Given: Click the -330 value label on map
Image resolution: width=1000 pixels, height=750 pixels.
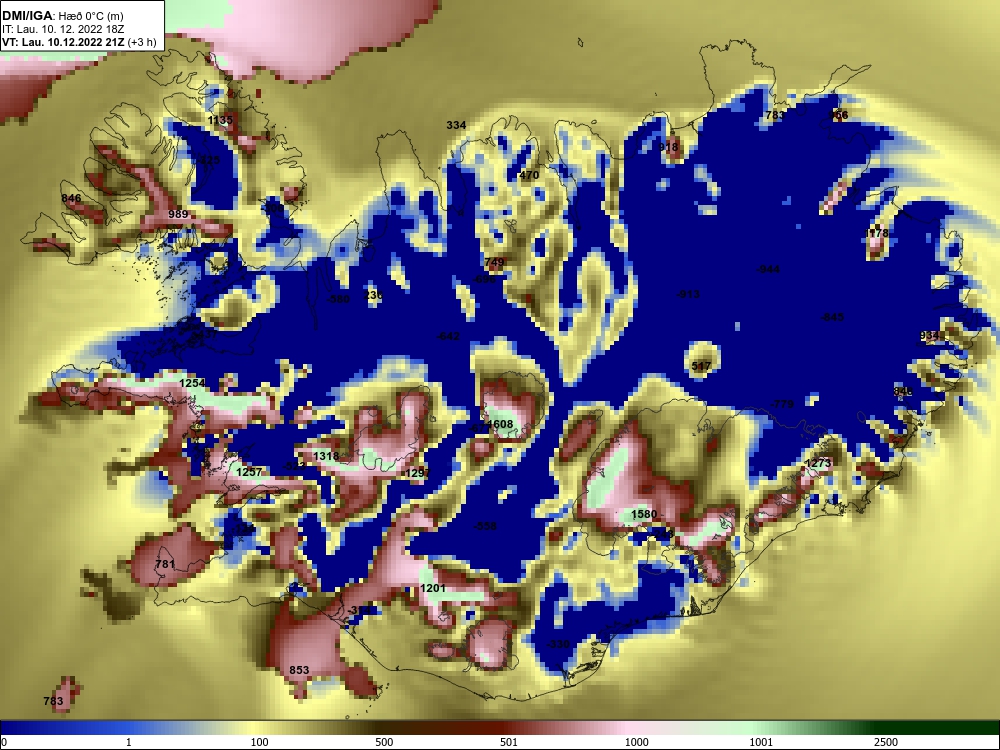Looking at the screenshot, I should tap(557, 644).
